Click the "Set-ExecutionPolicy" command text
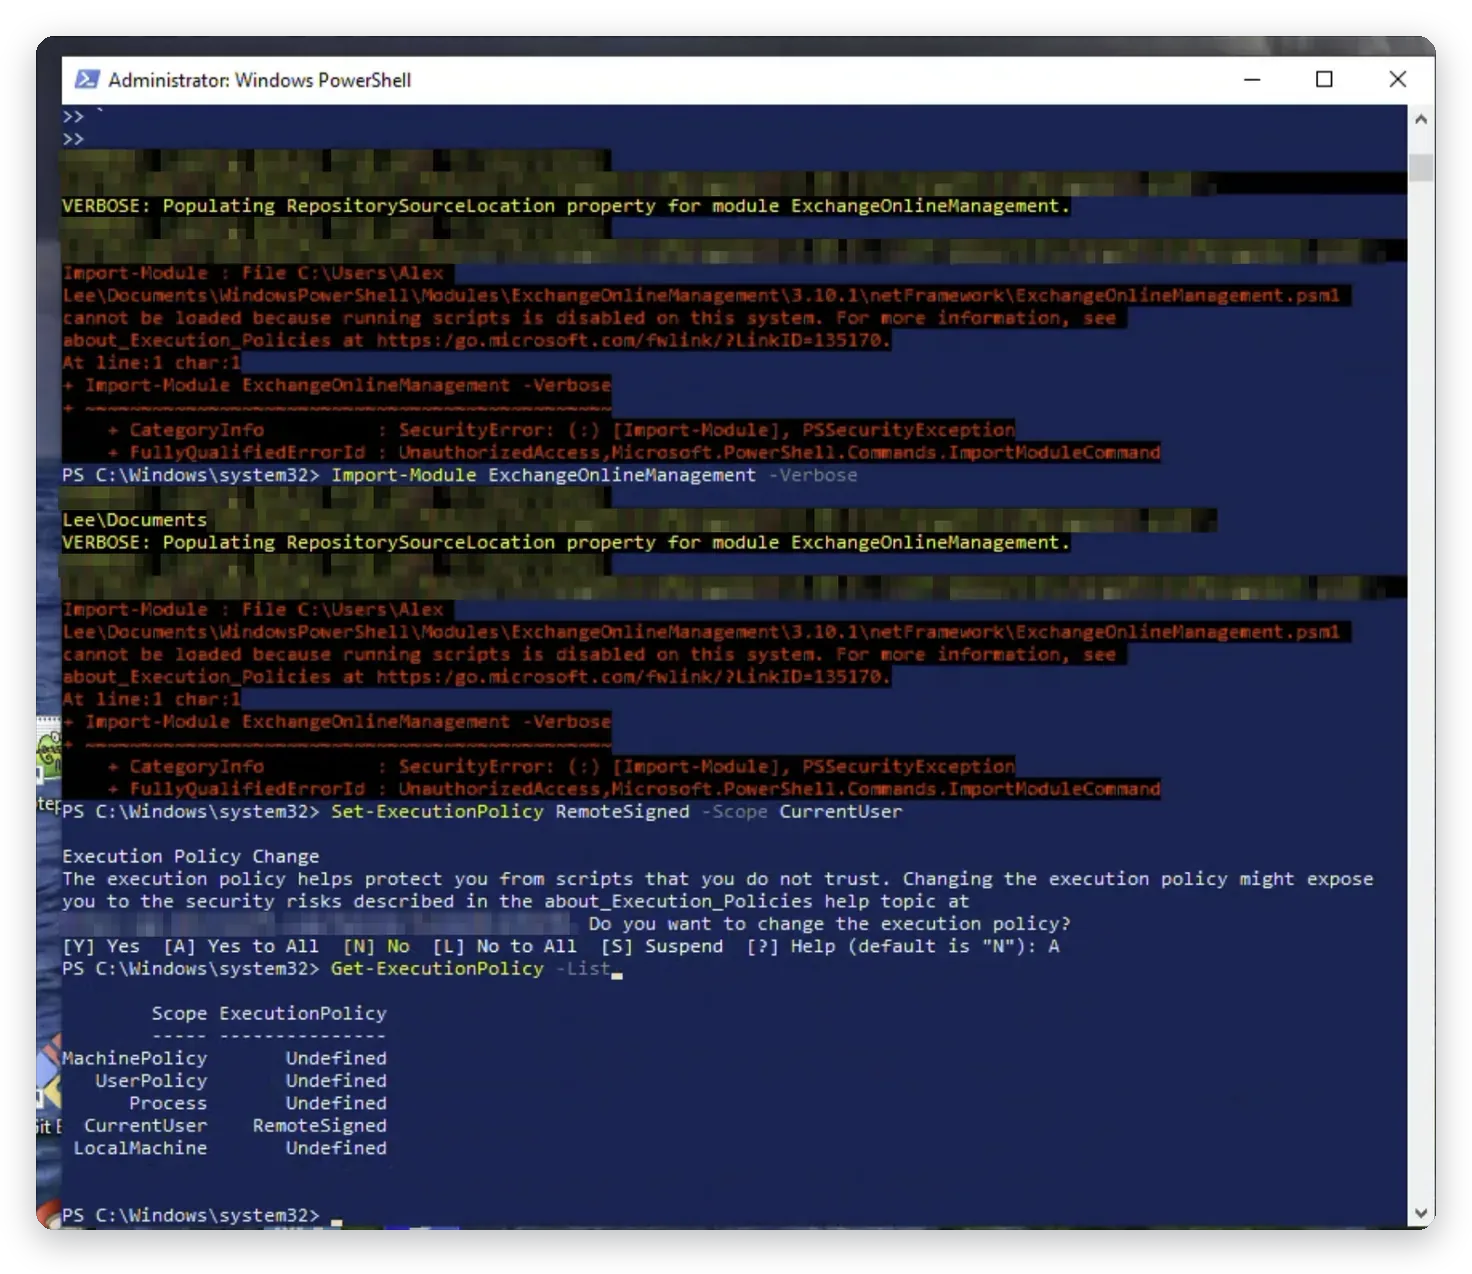The image size is (1472, 1274). (437, 811)
